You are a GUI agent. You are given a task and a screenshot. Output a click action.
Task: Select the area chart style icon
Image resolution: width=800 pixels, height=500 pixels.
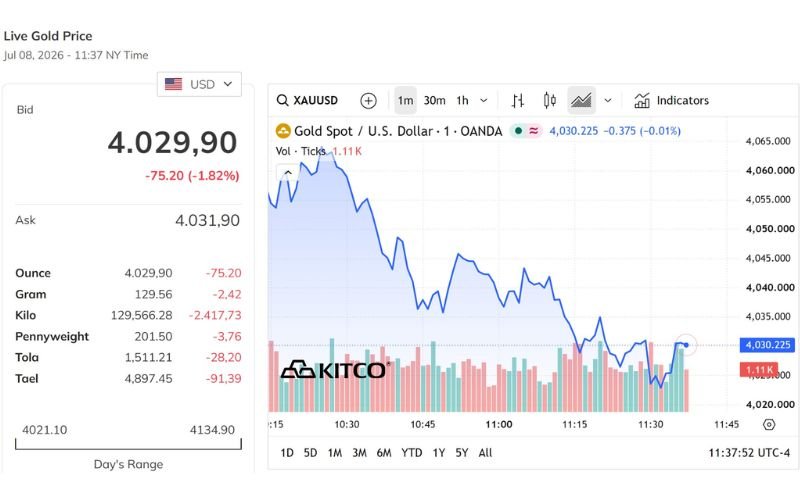[x=581, y=100]
